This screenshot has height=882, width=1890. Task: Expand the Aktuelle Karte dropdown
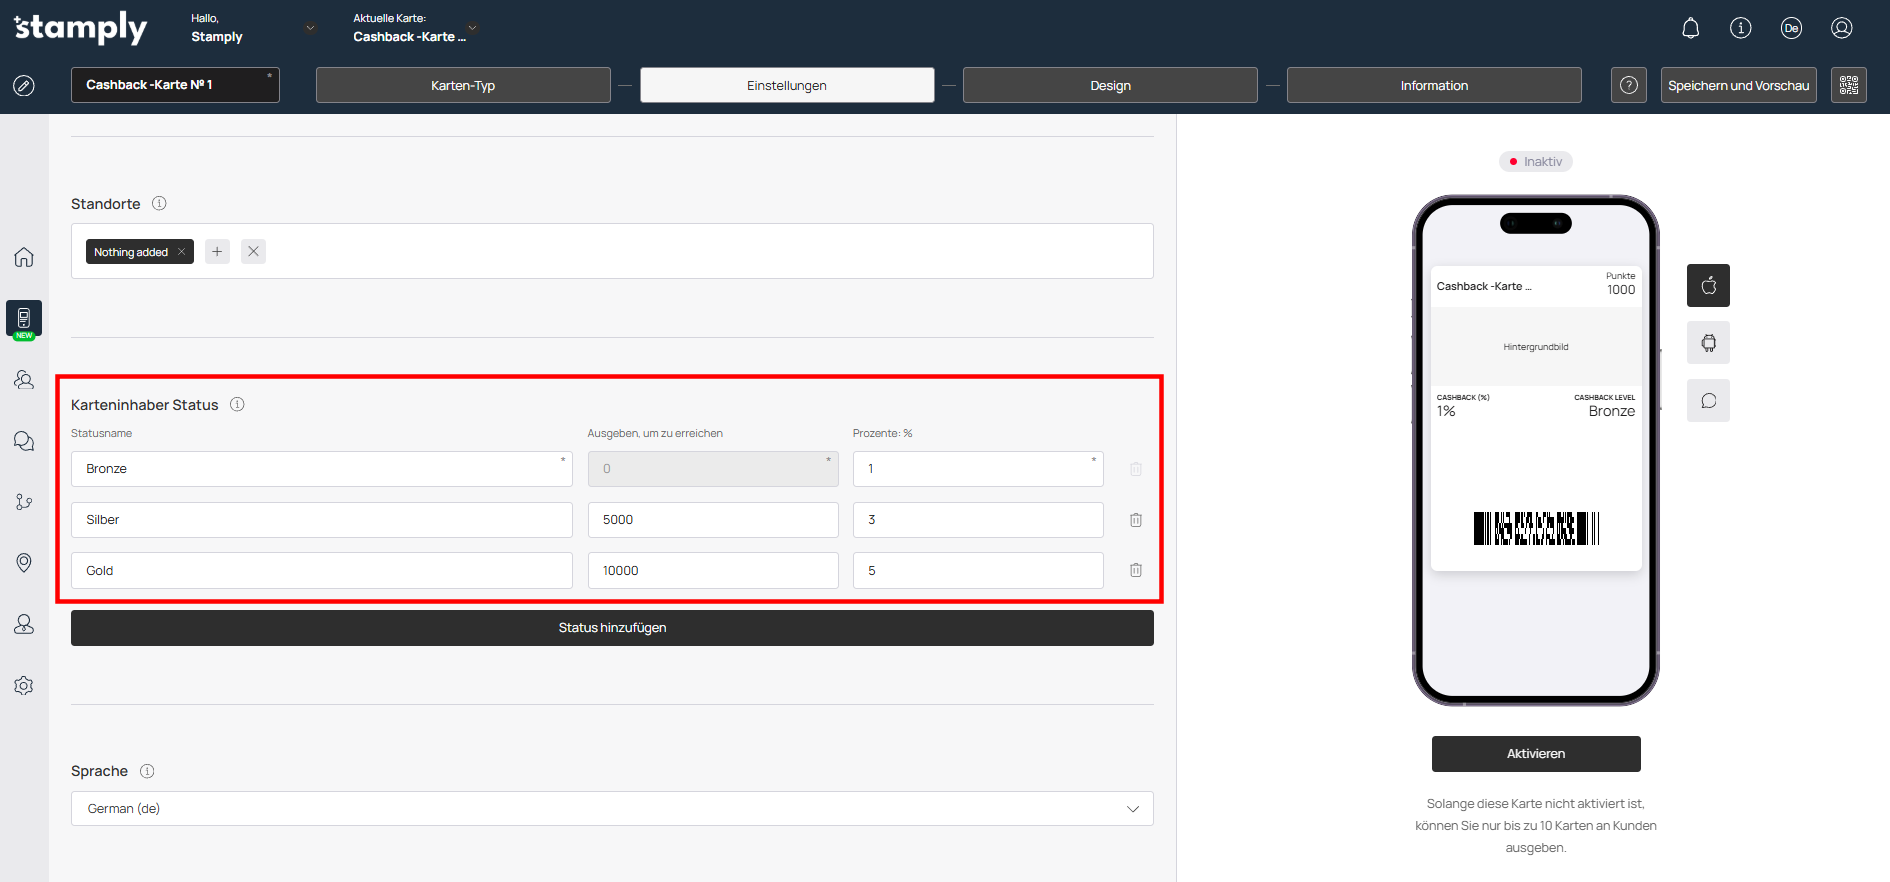pos(472,28)
